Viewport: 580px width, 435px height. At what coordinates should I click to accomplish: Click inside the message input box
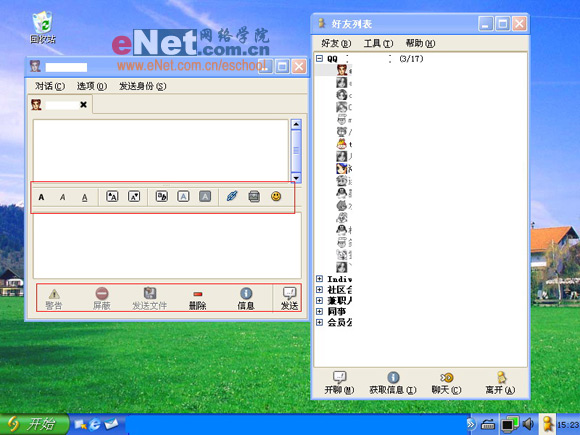point(167,245)
